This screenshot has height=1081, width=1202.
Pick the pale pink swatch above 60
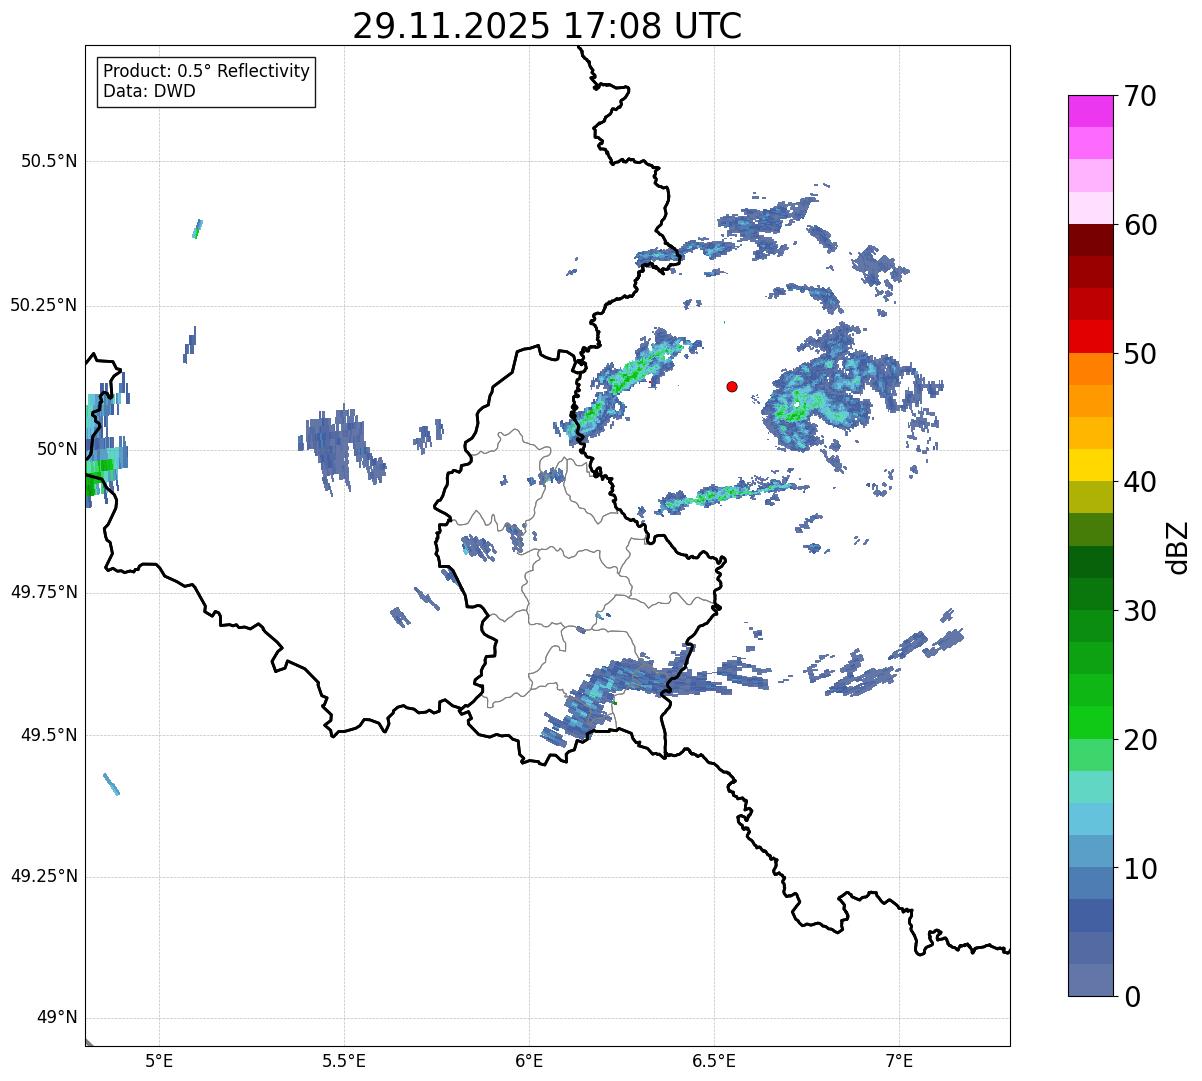click(x=1090, y=208)
